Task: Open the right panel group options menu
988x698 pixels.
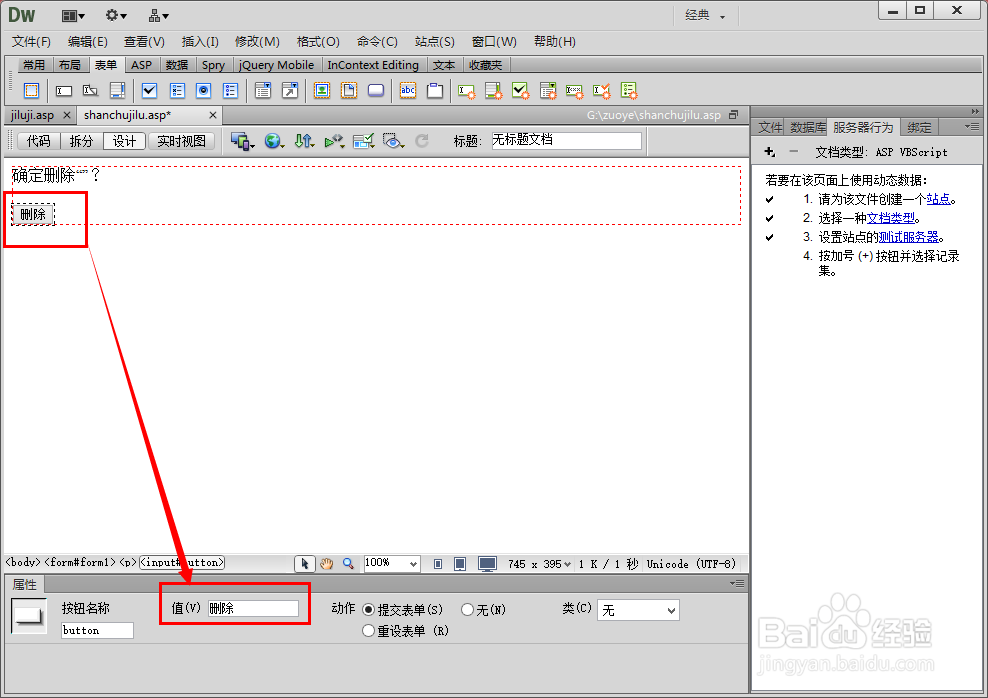Action: tap(972, 127)
